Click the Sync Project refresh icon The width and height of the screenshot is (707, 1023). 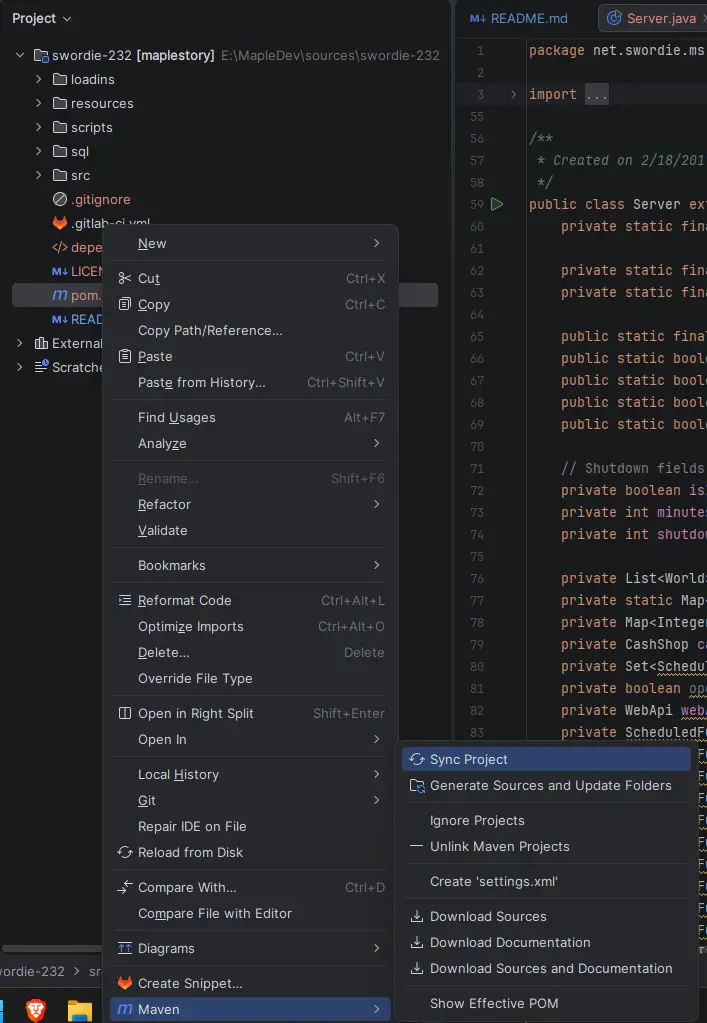417,759
